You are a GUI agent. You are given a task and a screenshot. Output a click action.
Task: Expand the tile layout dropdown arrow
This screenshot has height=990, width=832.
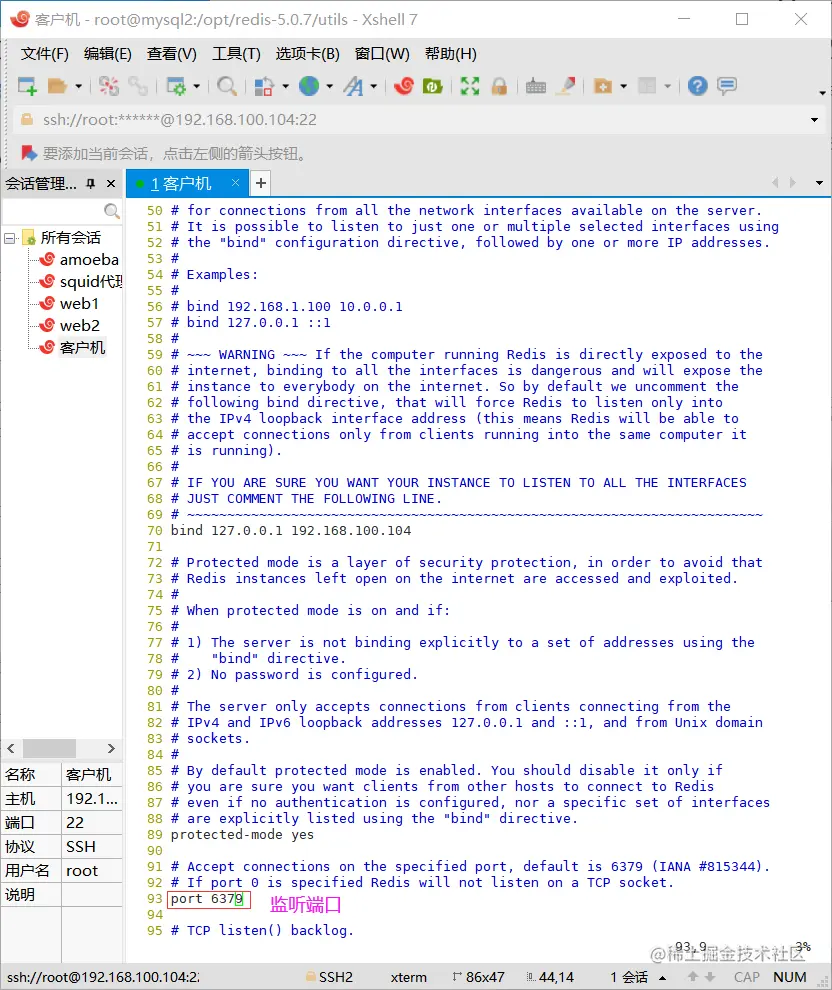click(x=667, y=86)
